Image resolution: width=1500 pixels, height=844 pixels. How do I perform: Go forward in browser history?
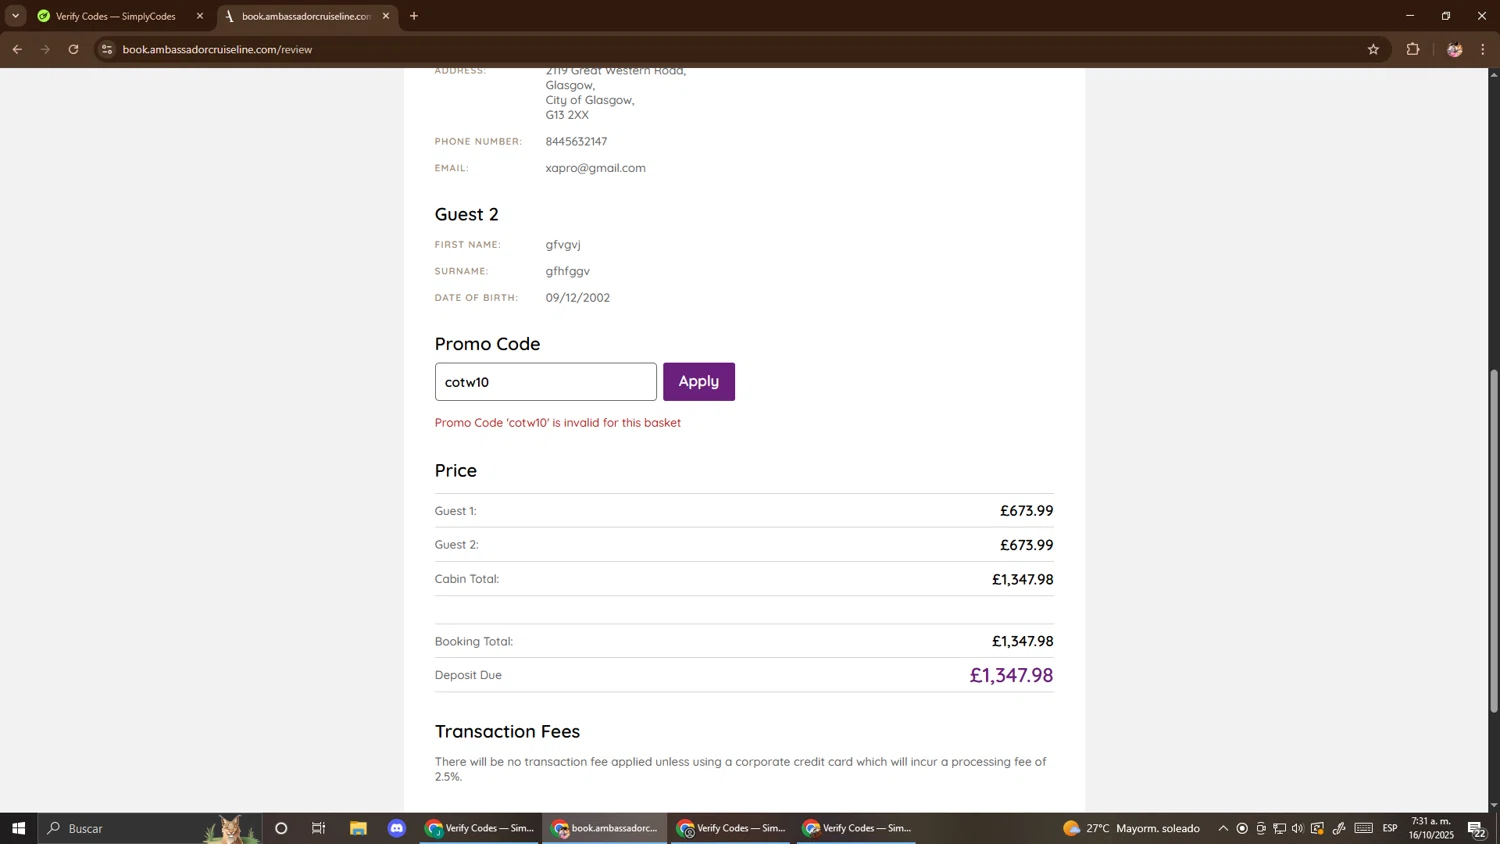tap(45, 49)
